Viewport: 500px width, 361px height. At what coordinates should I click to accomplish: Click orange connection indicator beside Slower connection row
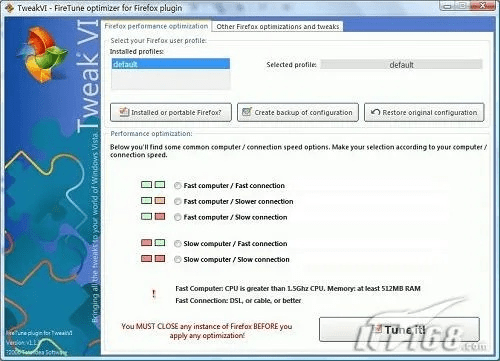[160, 200]
